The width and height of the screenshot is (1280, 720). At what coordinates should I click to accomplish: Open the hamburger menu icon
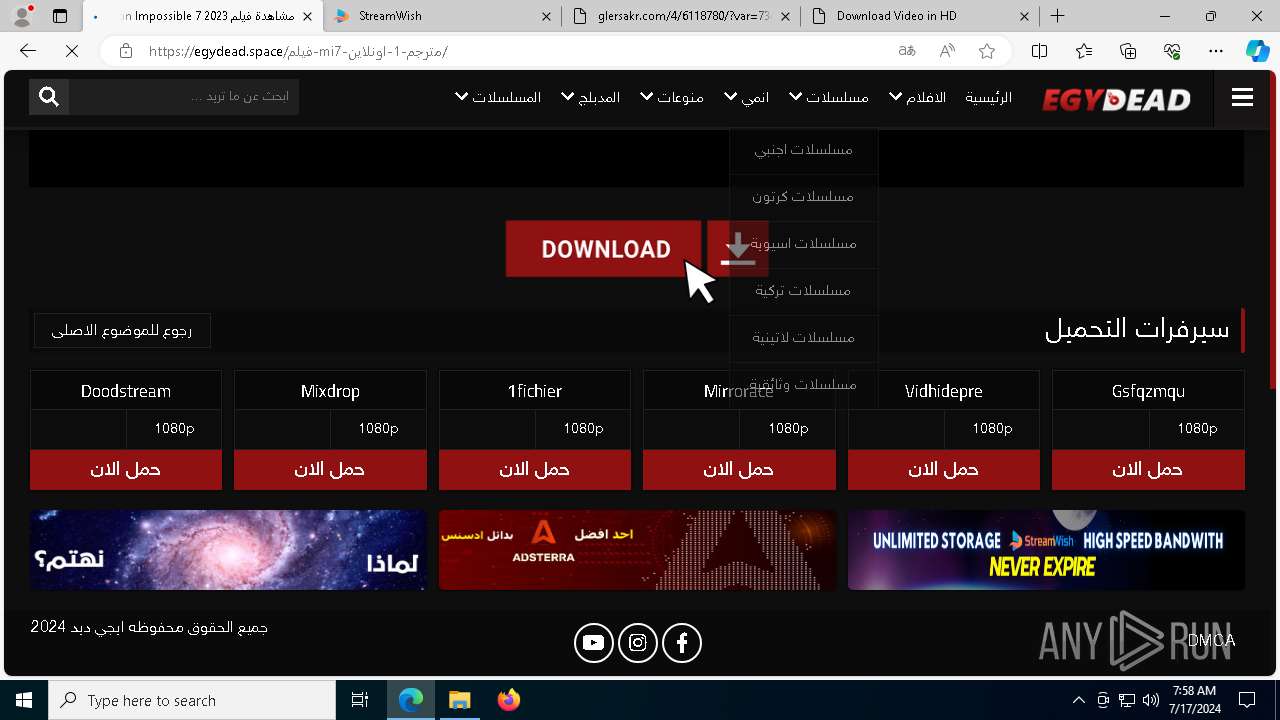tap(1242, 97)
